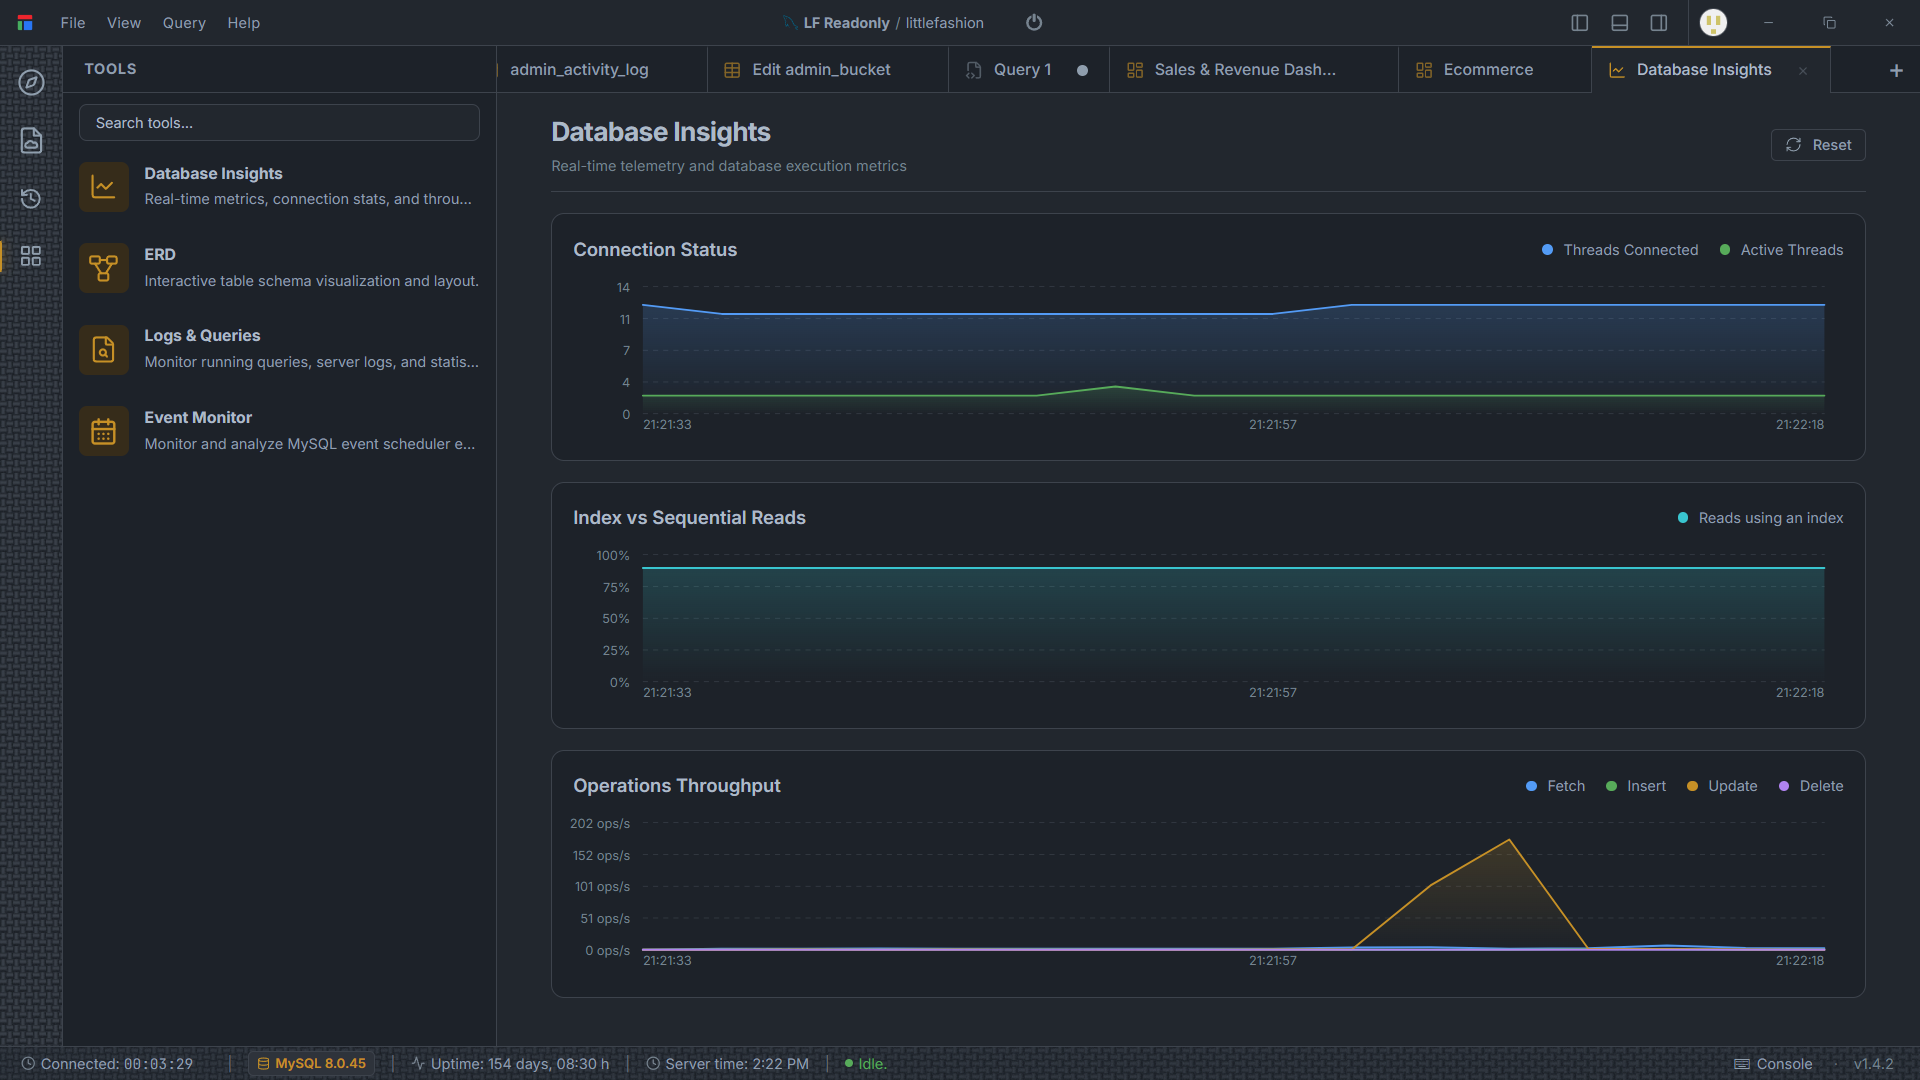Switch to Sales & Revenue Dashboard tab
This screenshot has height=1080, width=1920.
(1253, 70)
